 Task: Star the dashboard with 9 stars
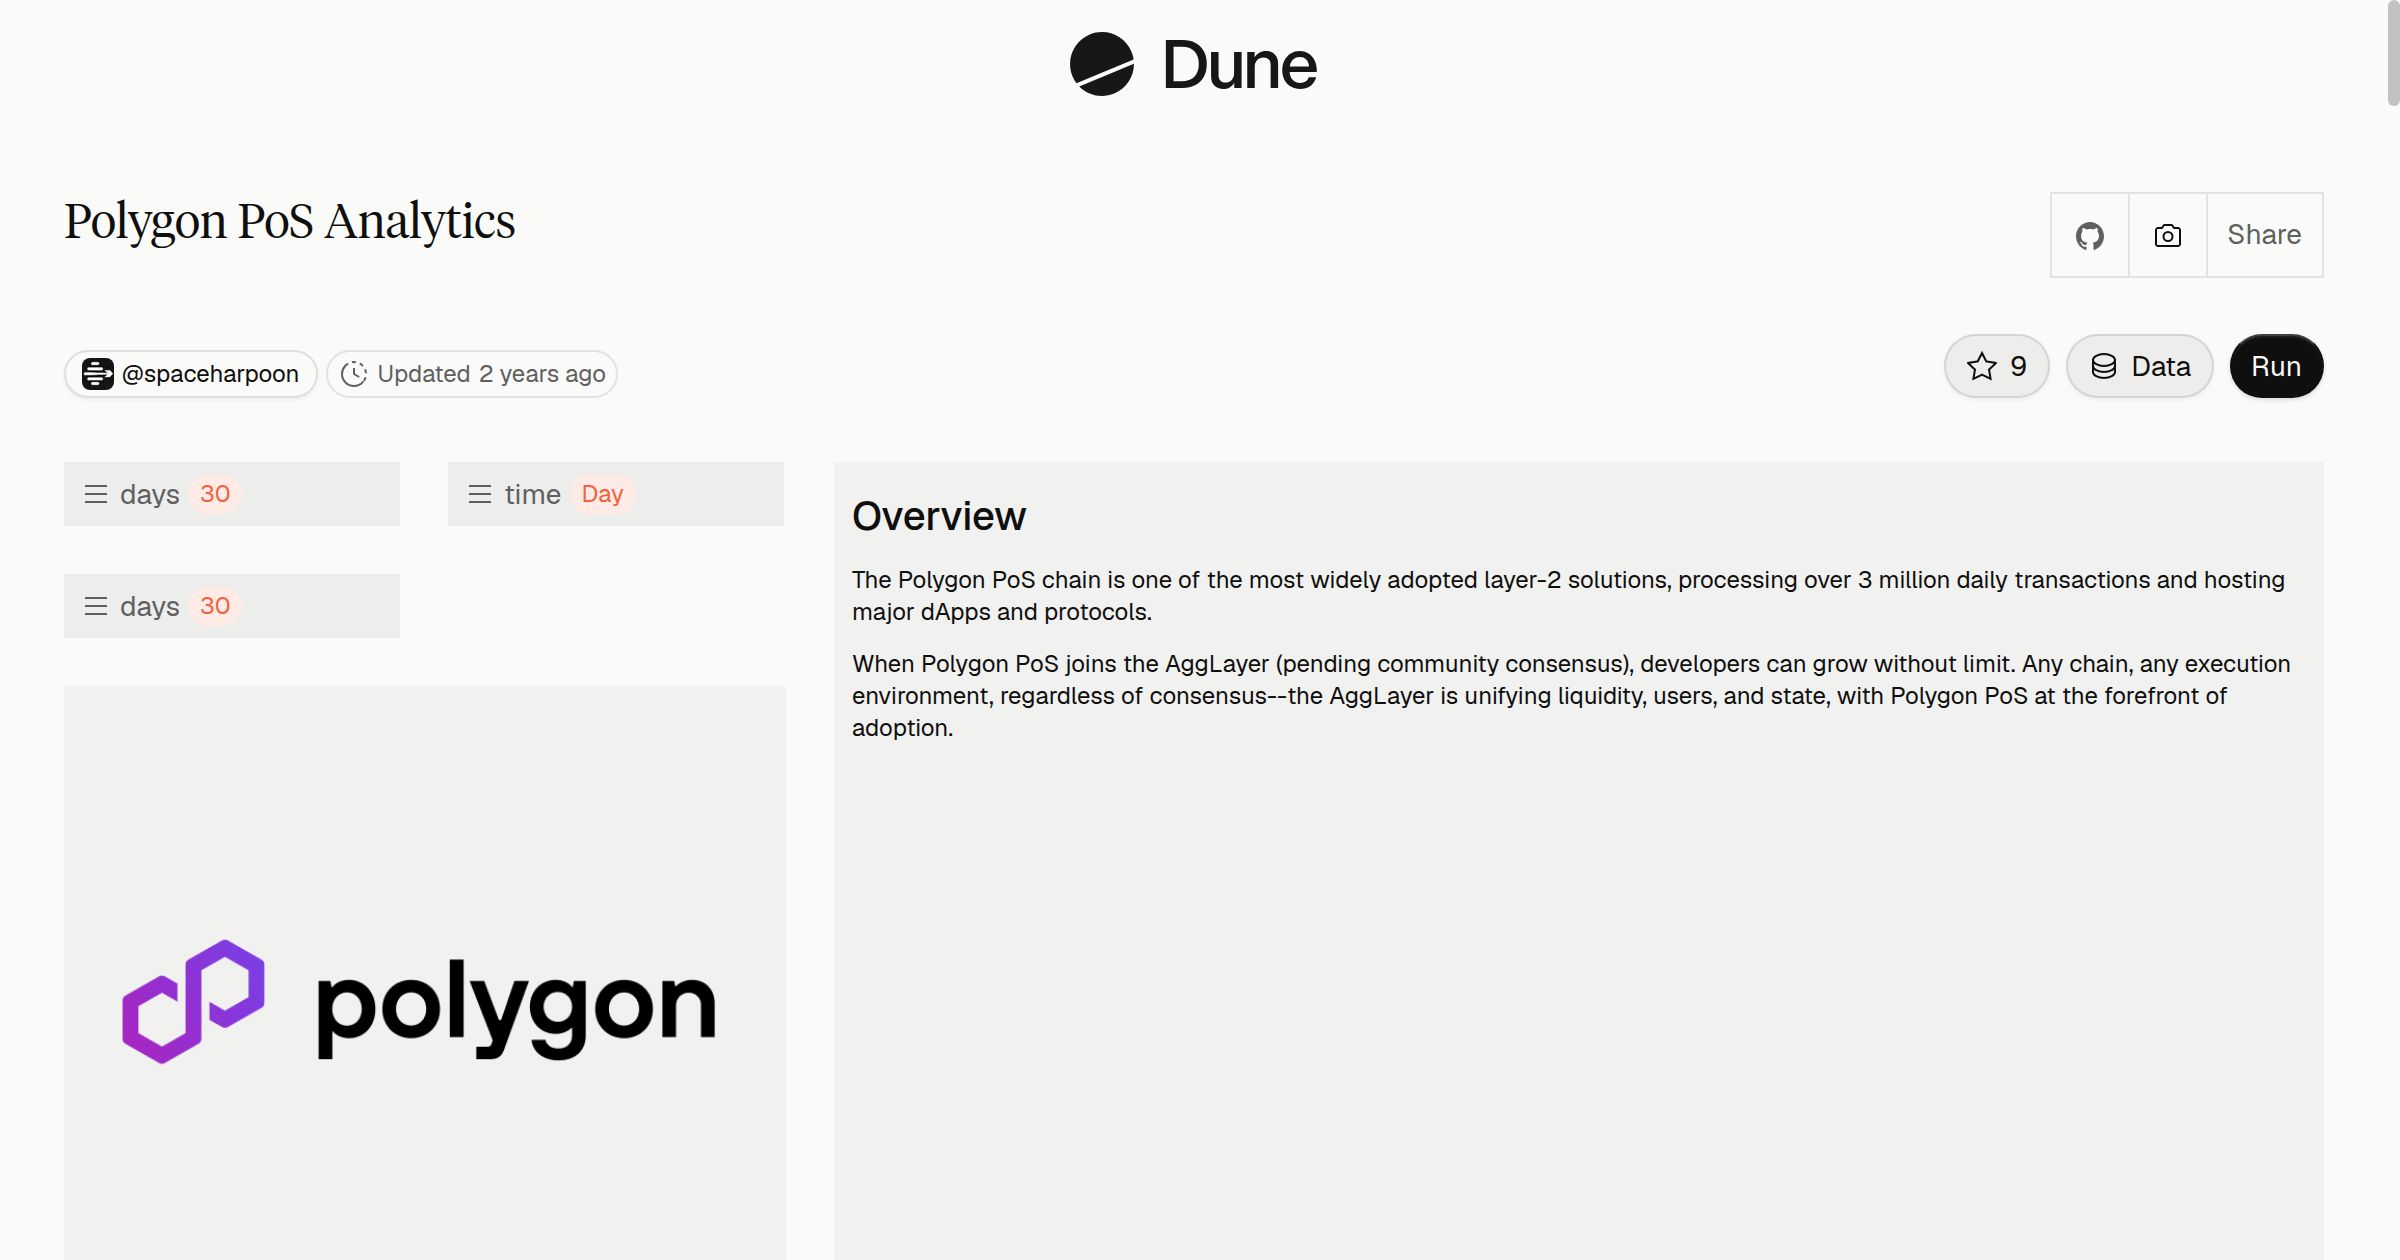pos(1997,366)
